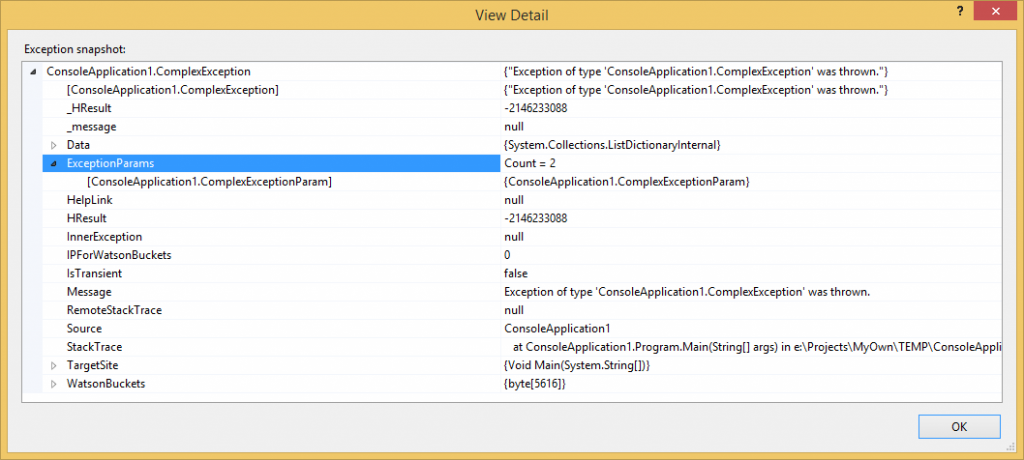Collapse the ExceptionParams node
The image size is (1024, 460).
[54, 163]
